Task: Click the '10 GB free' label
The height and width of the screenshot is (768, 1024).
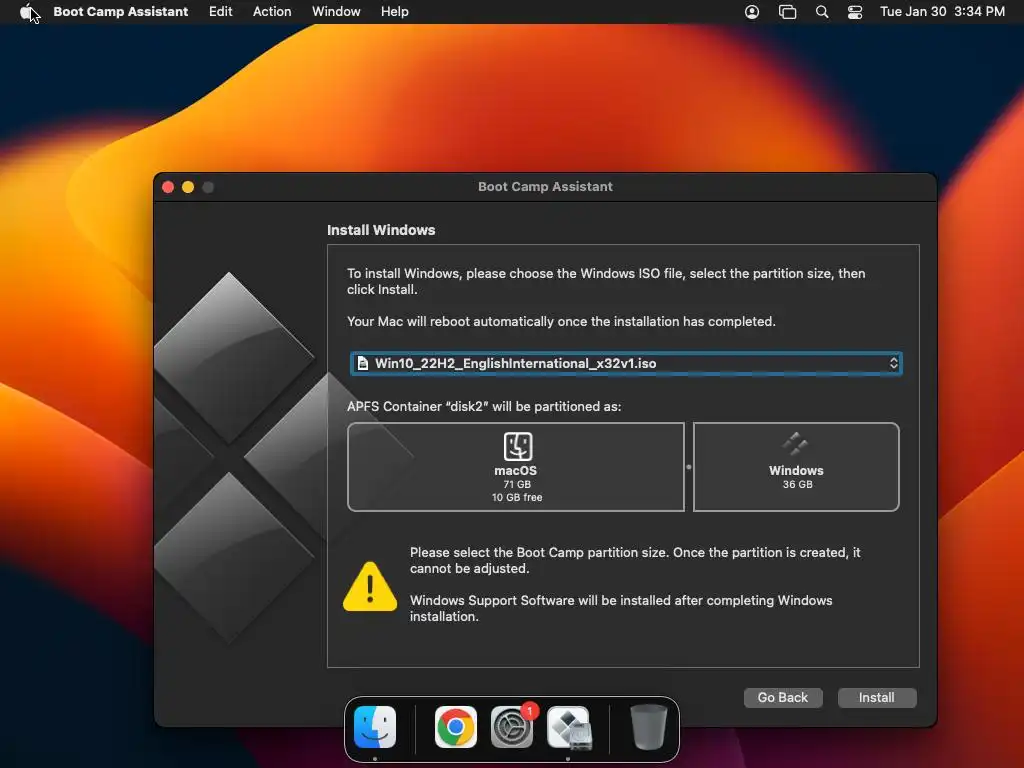Action: [x=517, y=497]
